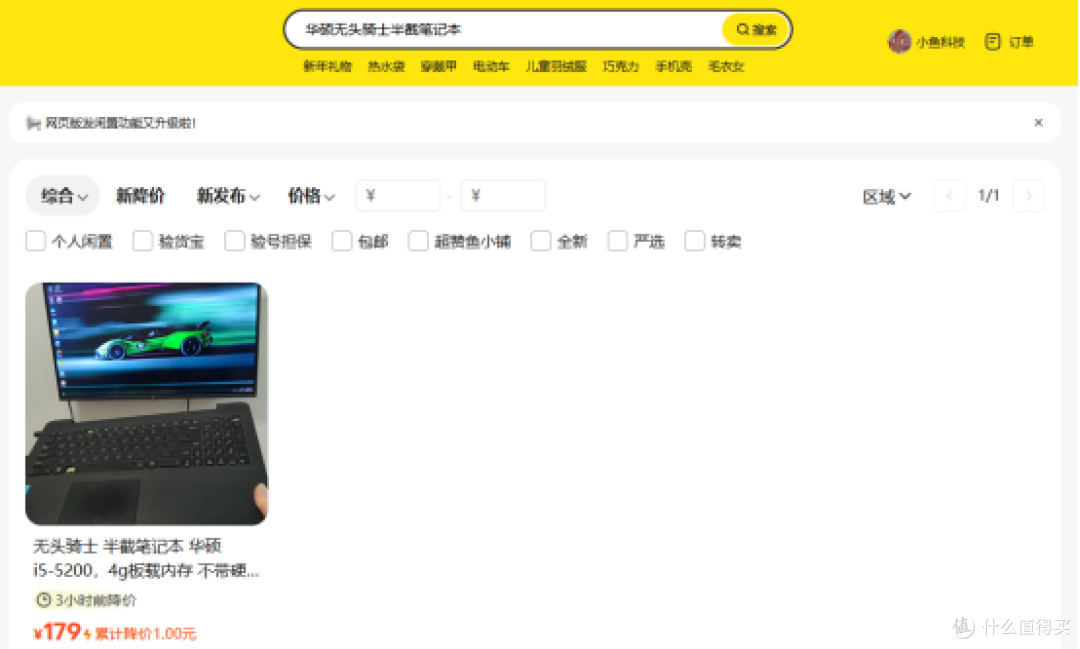
Task: Tick the 转卖 checkbox
Action: tap(694, 241)
